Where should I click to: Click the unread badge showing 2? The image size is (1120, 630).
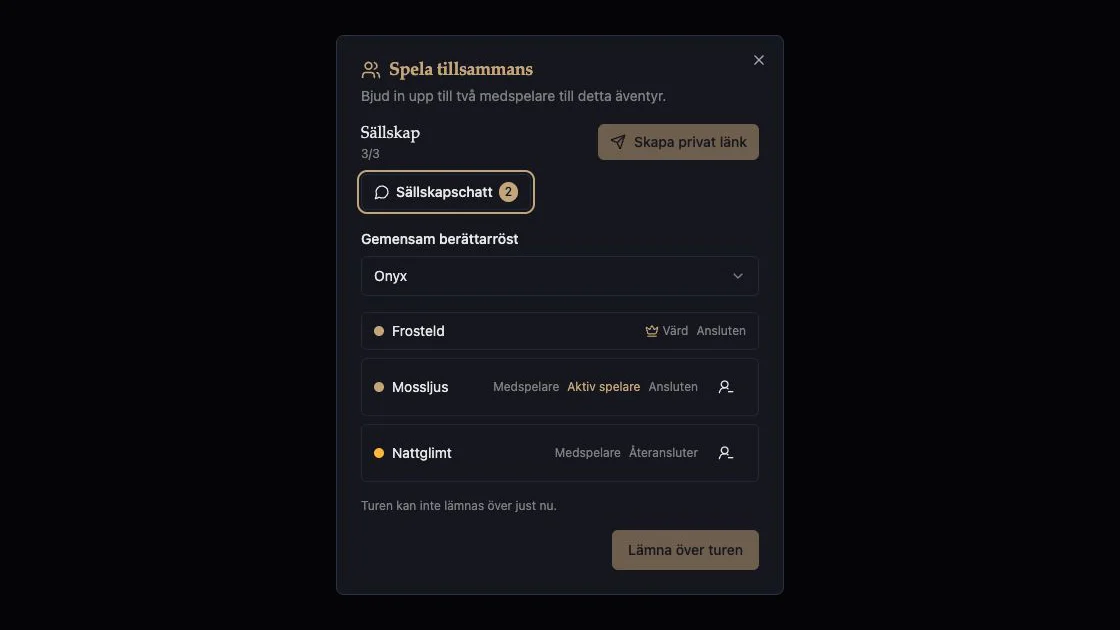(x=508, y=192)
